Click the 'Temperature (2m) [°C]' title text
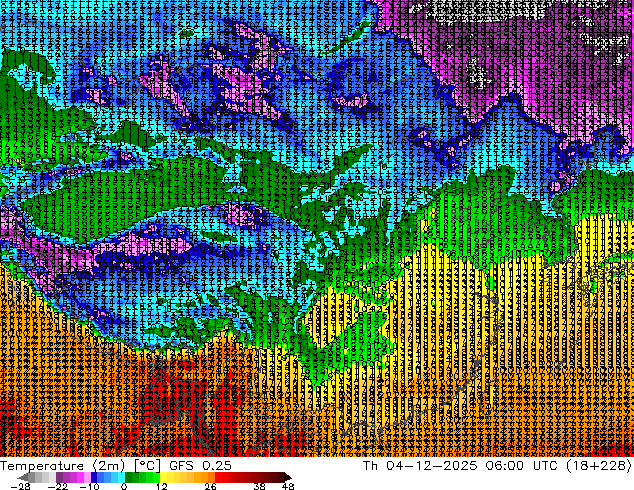634x490 pixels. (80, 466)
